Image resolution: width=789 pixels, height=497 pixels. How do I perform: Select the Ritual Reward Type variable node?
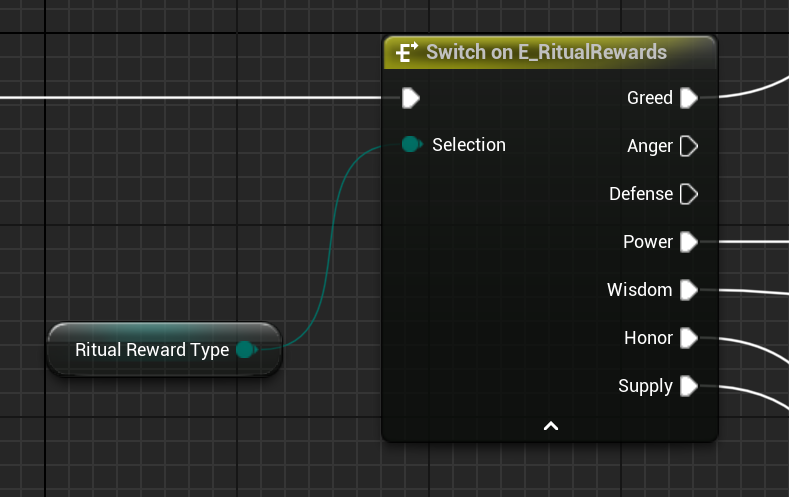click(x=165, y=350)
